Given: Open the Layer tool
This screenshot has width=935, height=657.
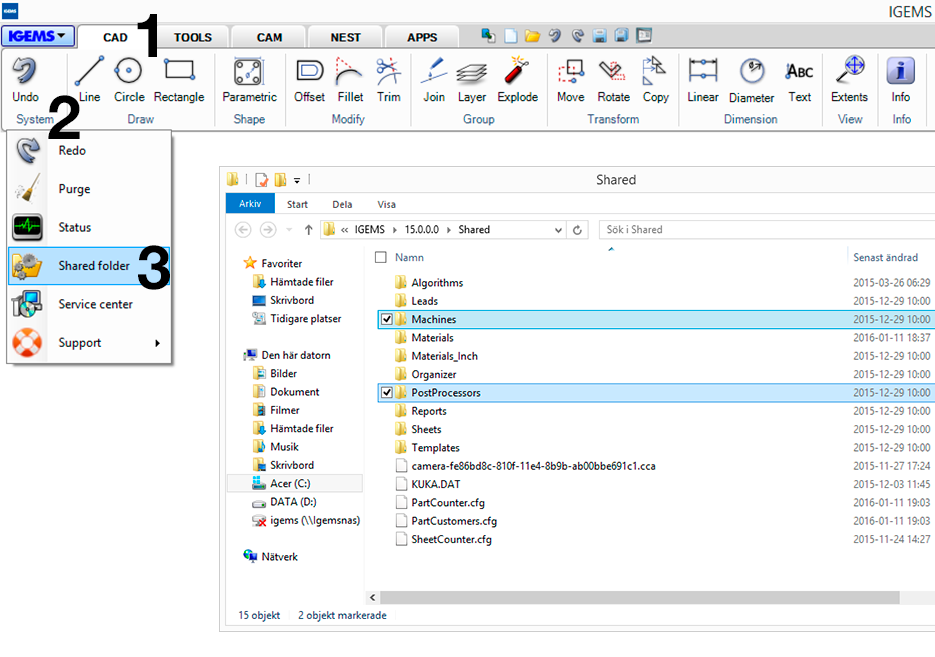Looking at the screenshot, I should [x=472, y=80].
